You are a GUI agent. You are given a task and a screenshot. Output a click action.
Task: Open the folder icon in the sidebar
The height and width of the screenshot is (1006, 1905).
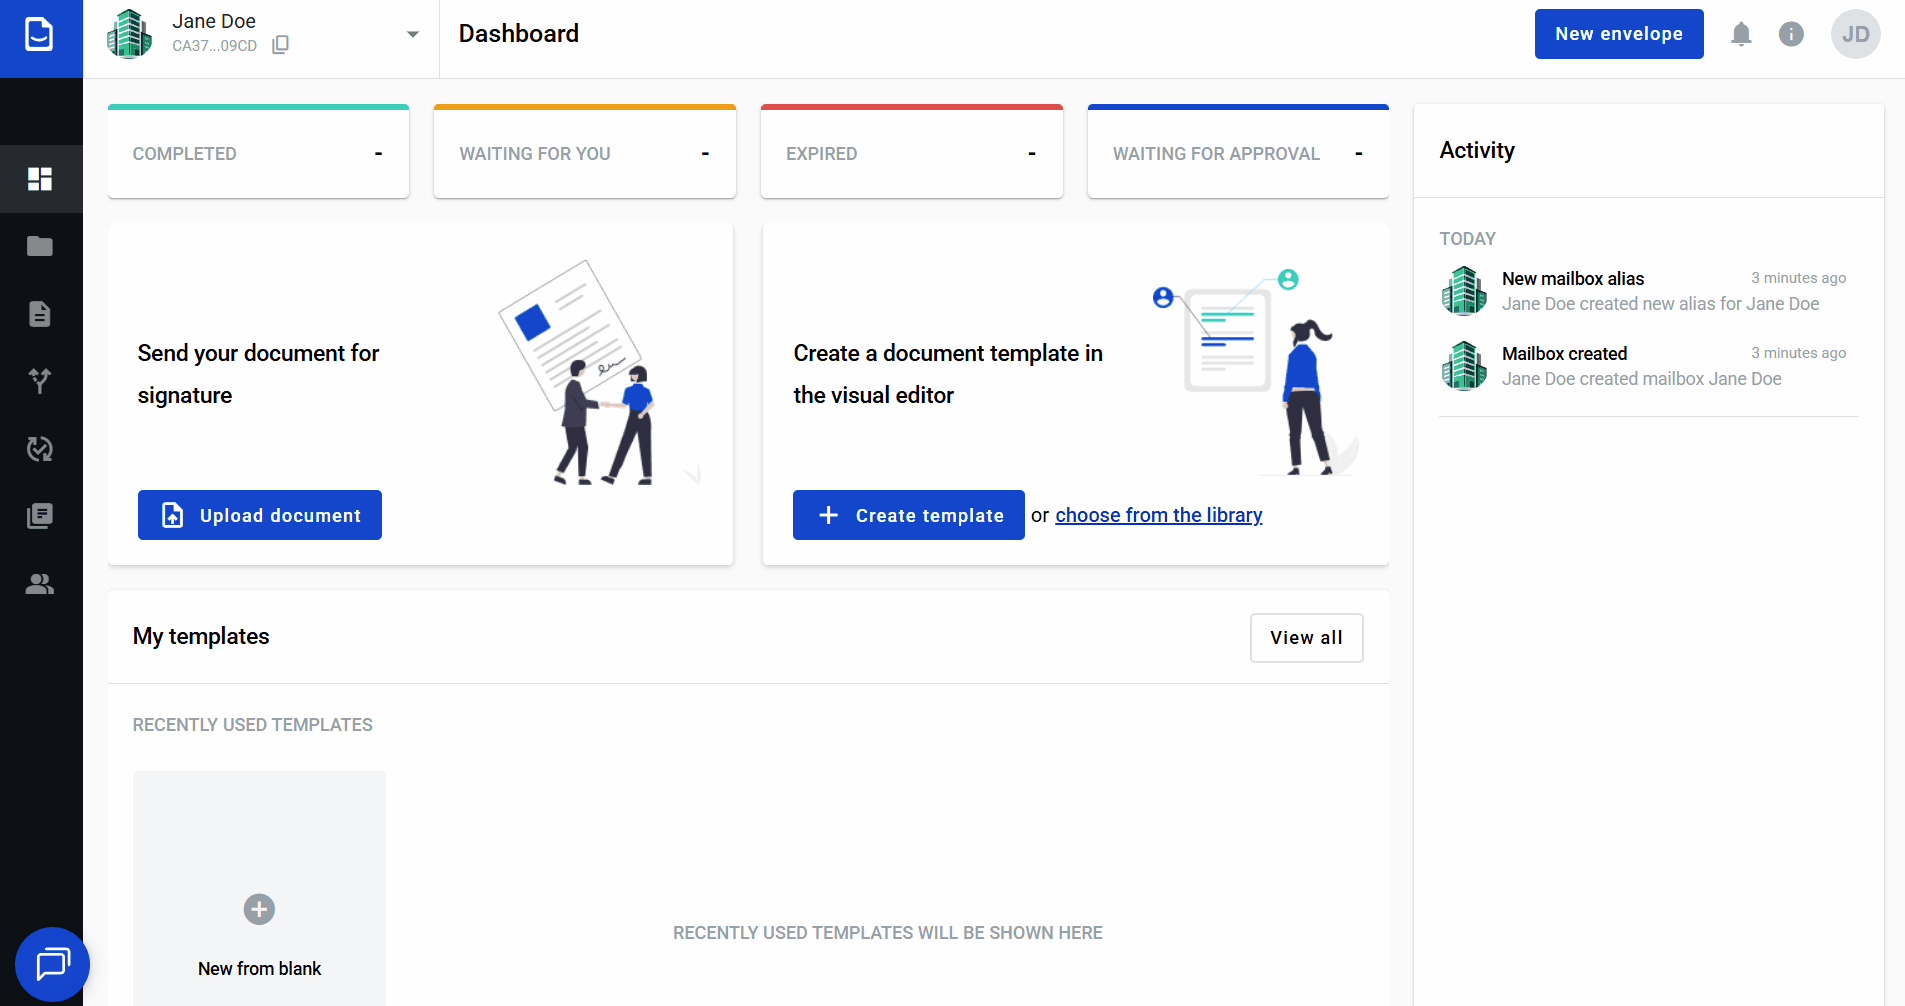click(40, 246)
